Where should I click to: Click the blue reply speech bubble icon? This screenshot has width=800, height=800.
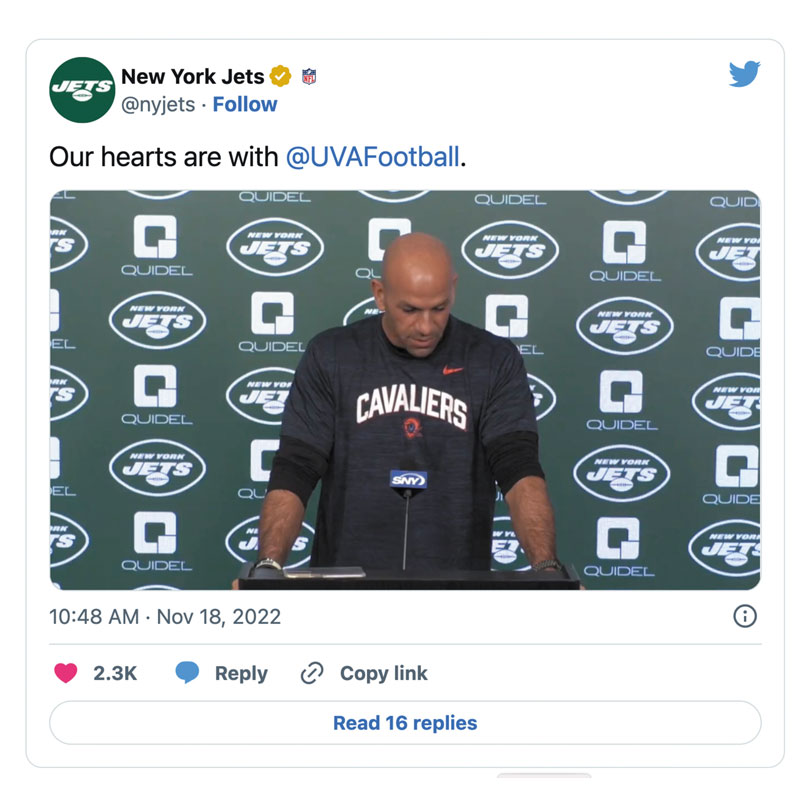click(187, 673)
